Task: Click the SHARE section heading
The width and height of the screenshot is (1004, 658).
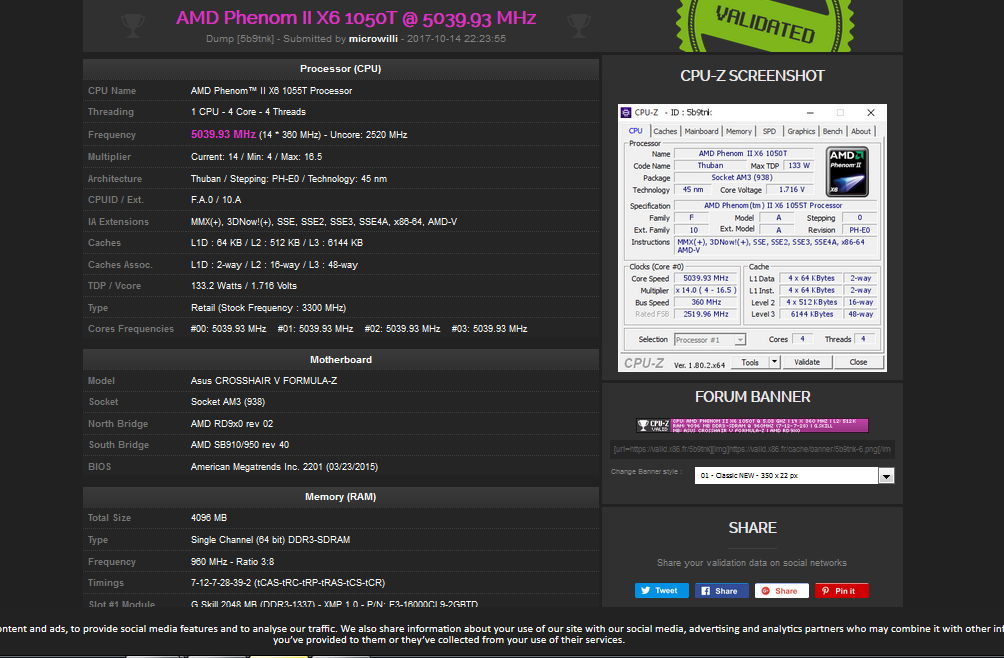Action: coord(752,528)
